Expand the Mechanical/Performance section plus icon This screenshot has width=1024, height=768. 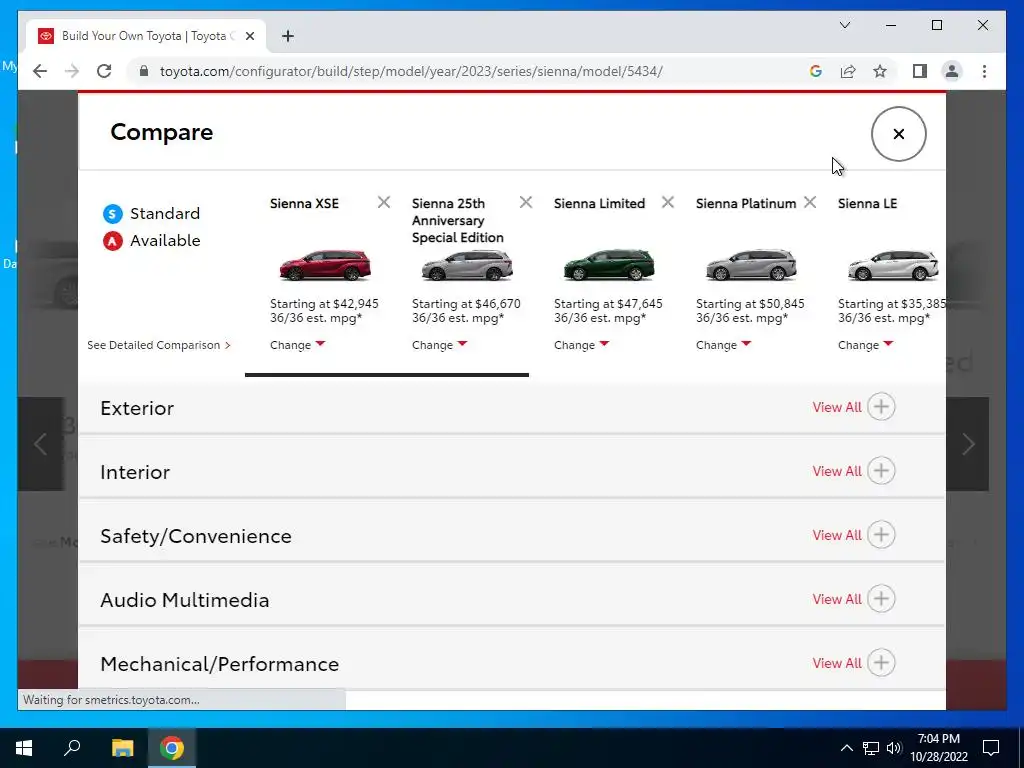coord(881,663)
